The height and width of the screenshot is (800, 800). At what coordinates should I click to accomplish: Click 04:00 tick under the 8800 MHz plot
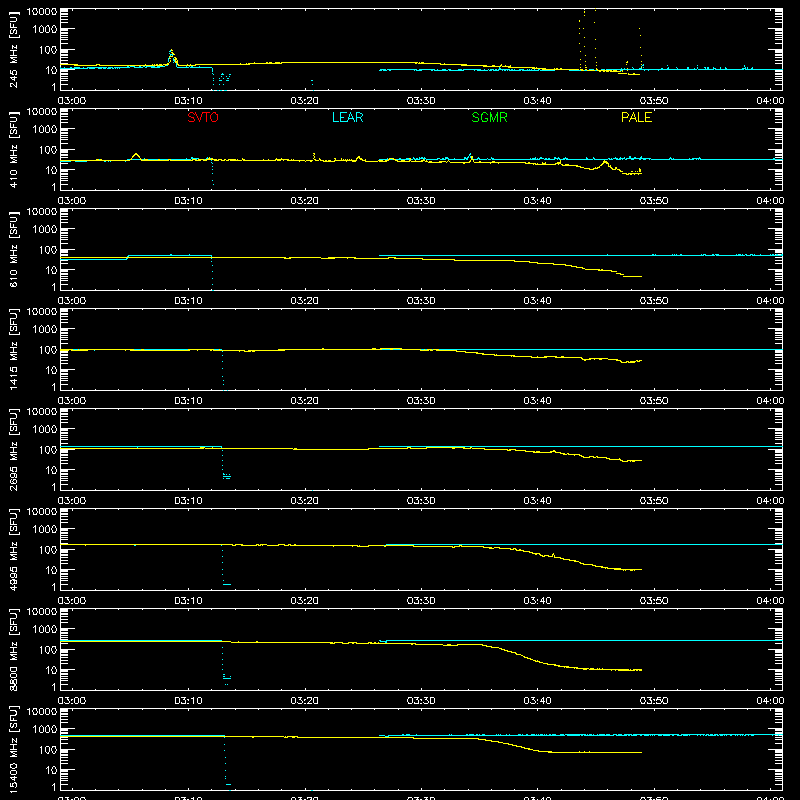point(770,701)
